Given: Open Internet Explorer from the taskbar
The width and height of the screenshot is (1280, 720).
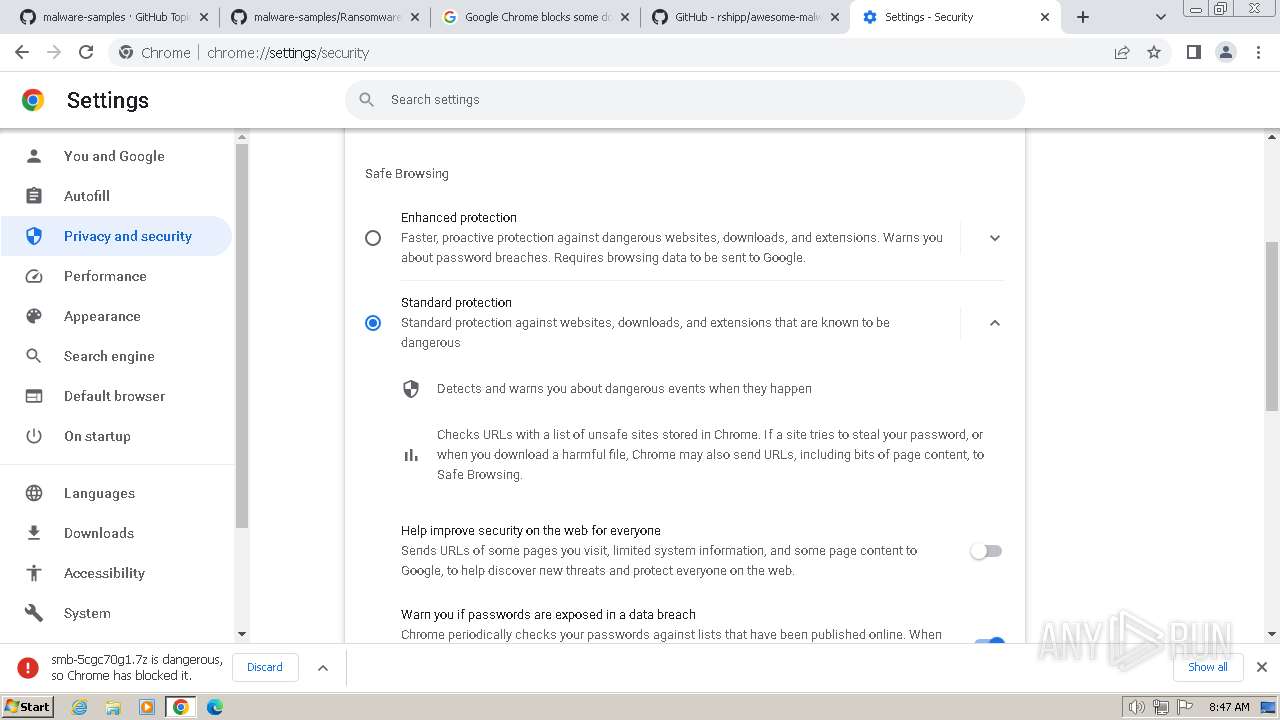Looking at the screenshot, I should pos(79,707).
